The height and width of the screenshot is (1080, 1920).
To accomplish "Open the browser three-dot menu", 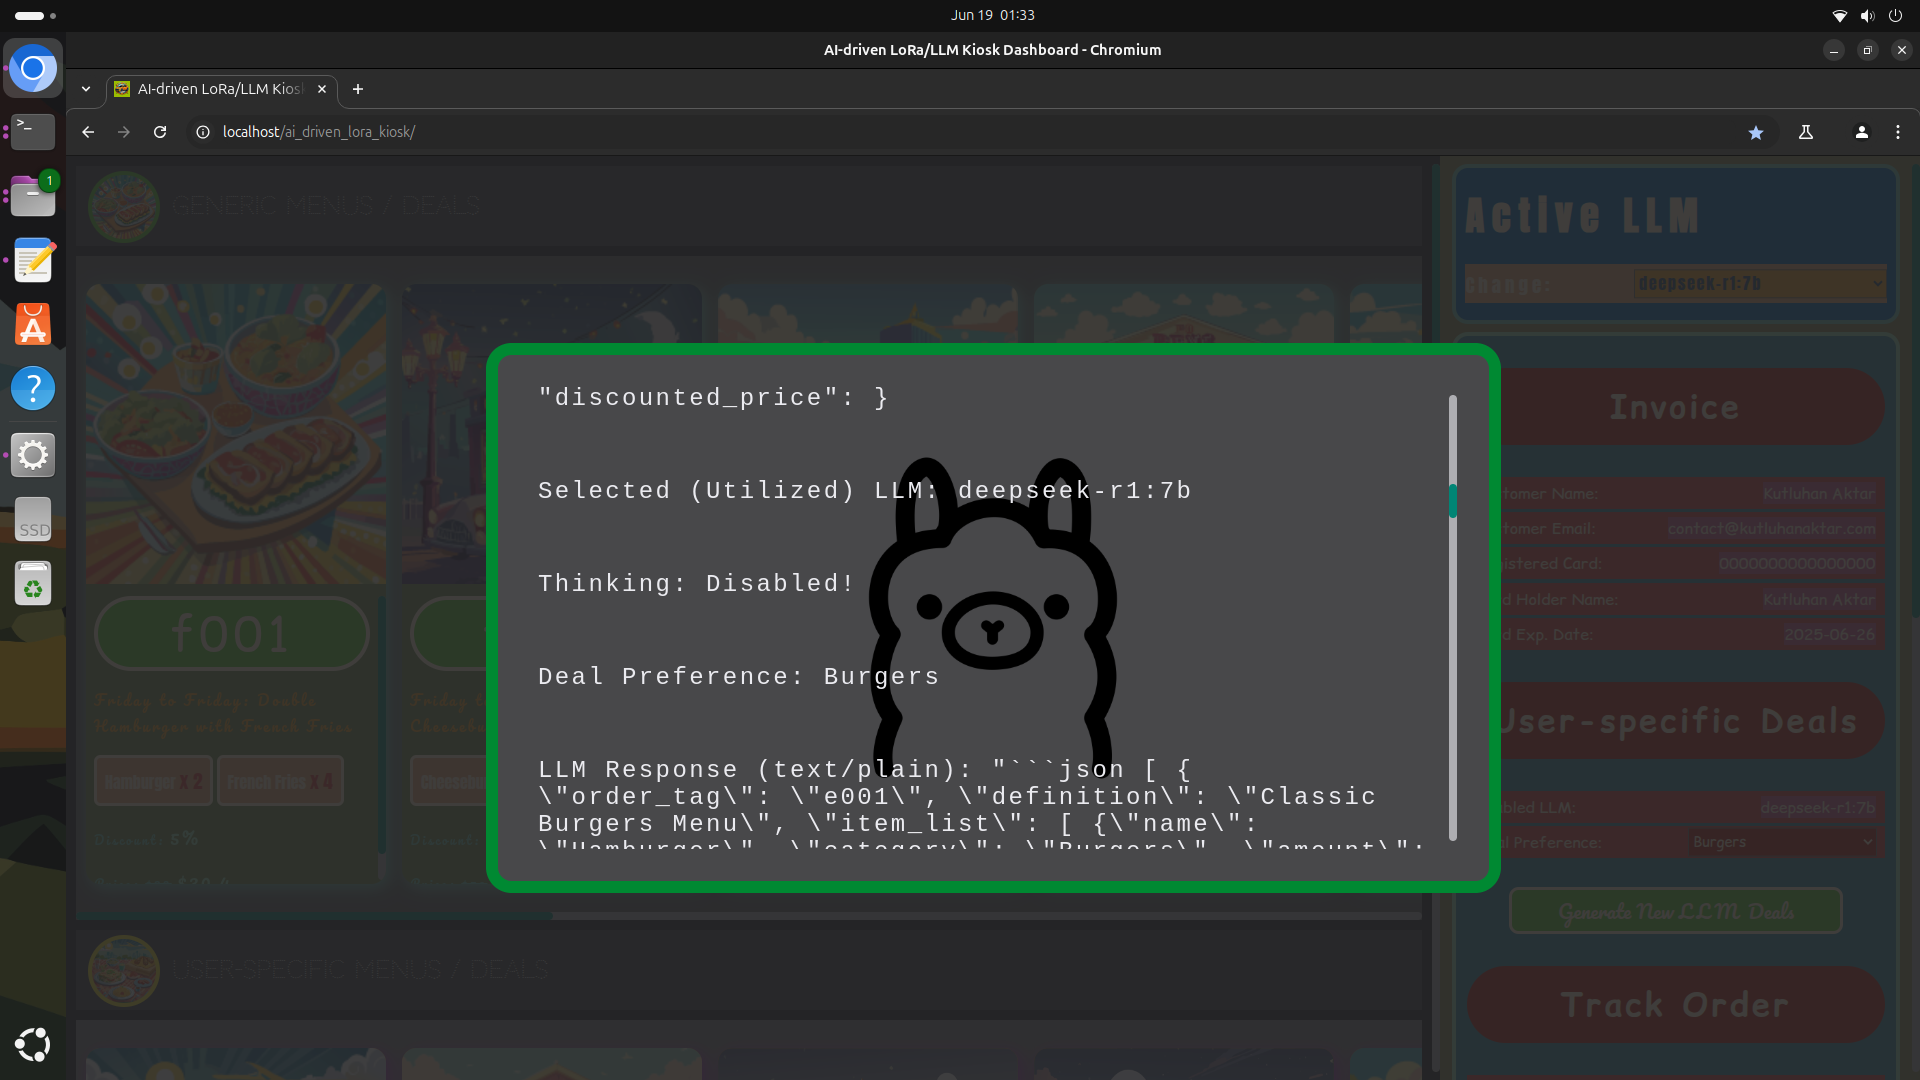I will pos(1897,132).
